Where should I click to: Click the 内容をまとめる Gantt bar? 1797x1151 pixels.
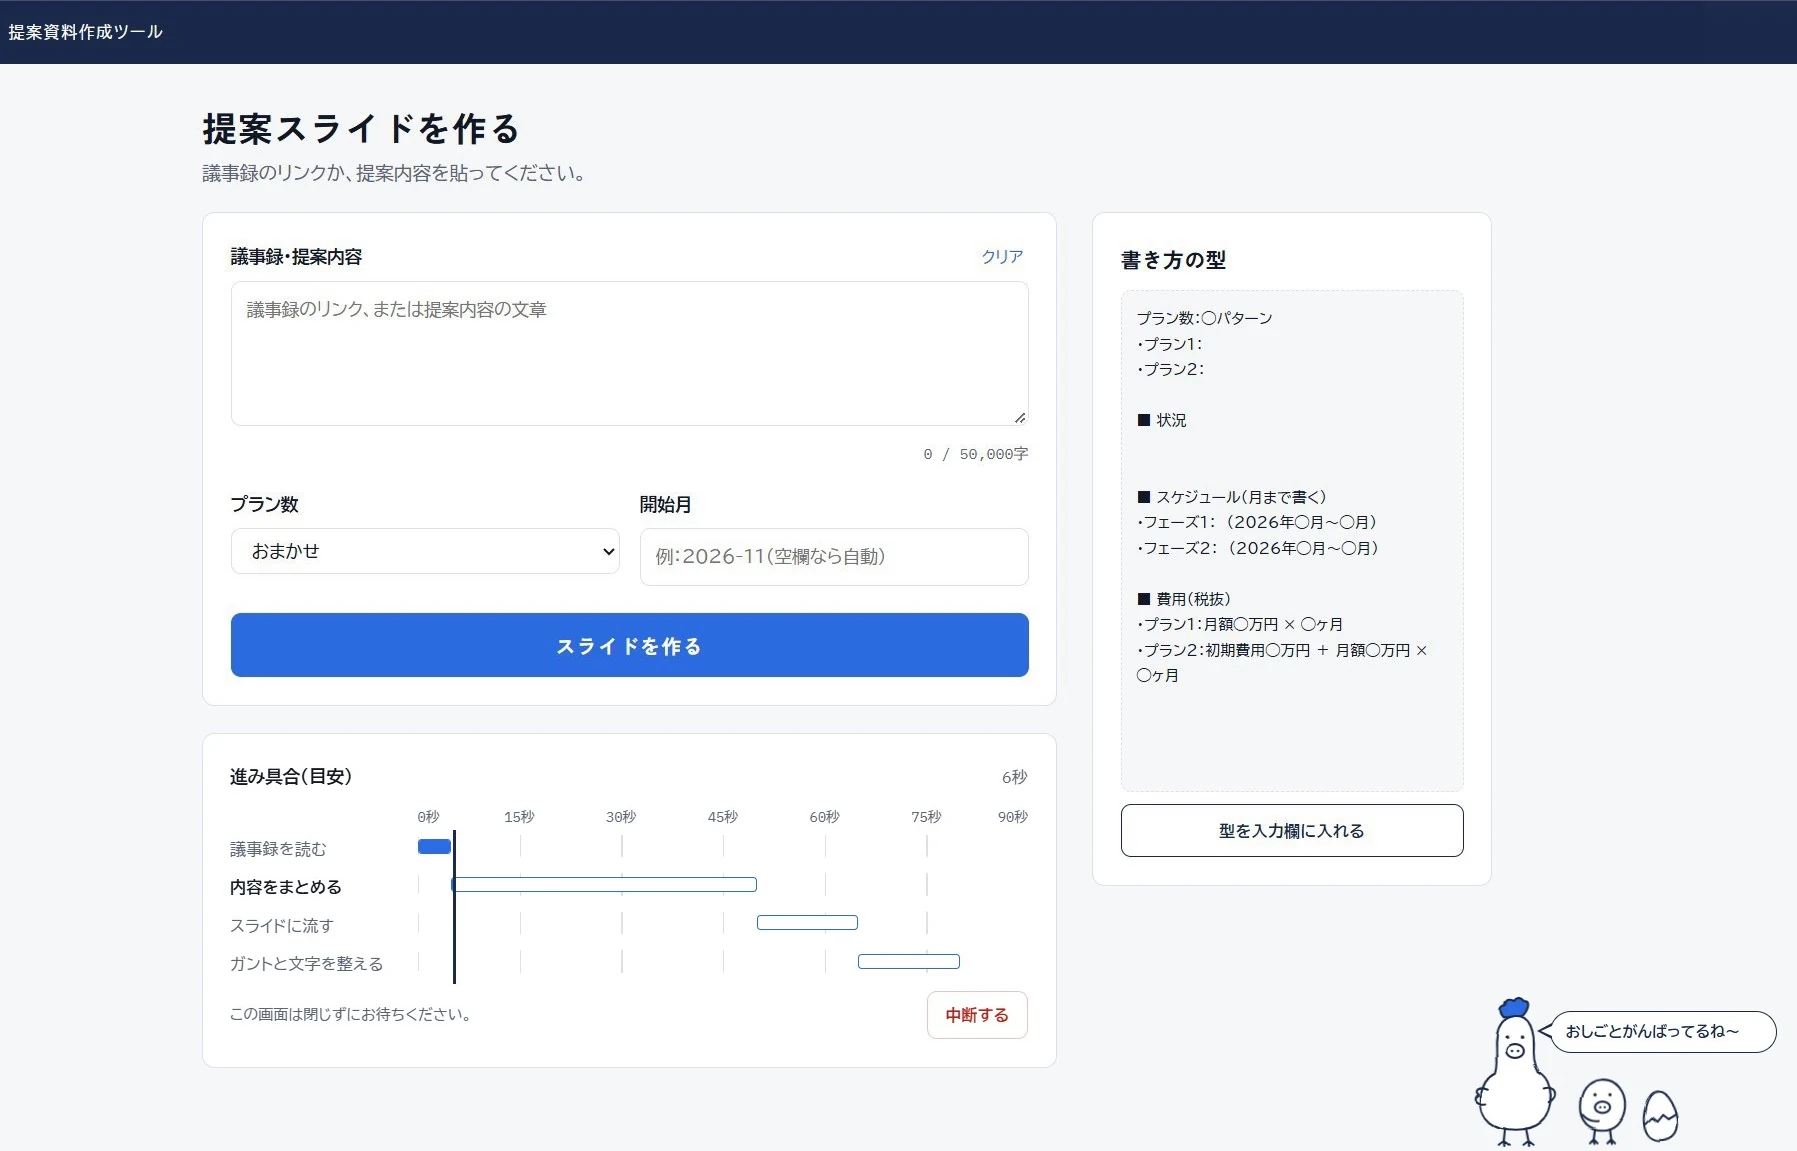pos(604,884)
